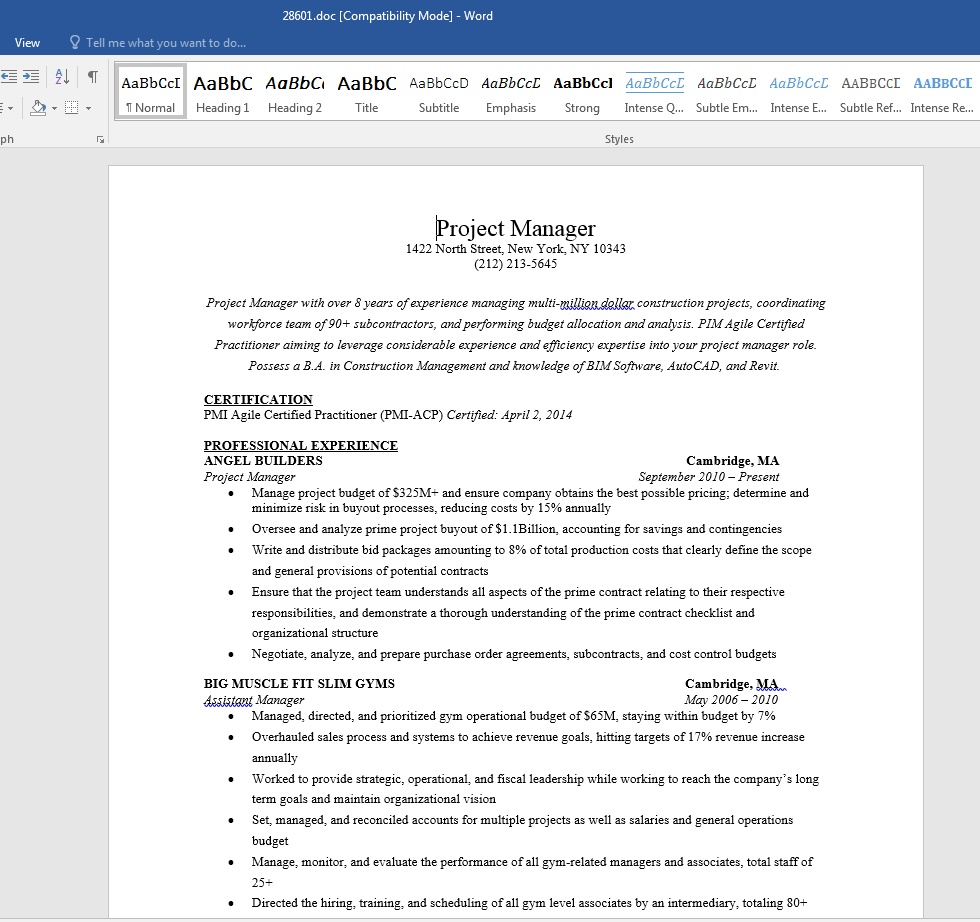Click the Tell me lightbulb icon

pos(74,43)
